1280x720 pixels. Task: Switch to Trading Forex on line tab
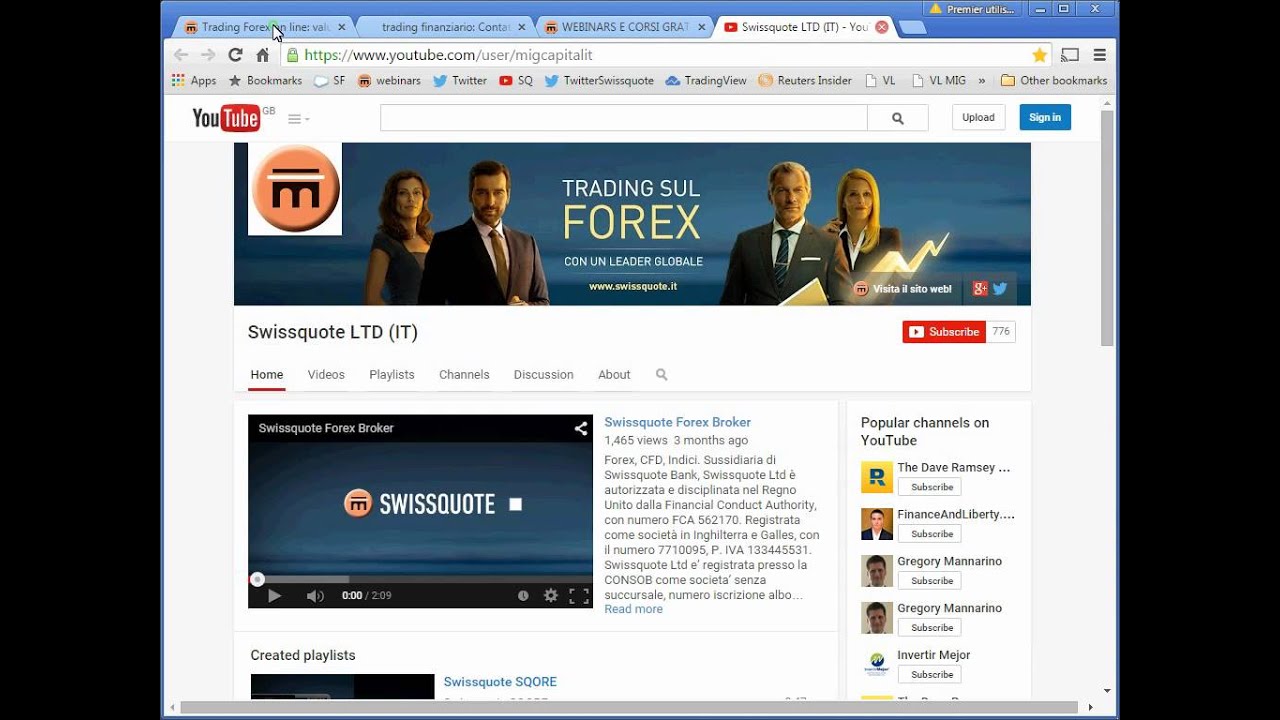click(x=264, y=27)
